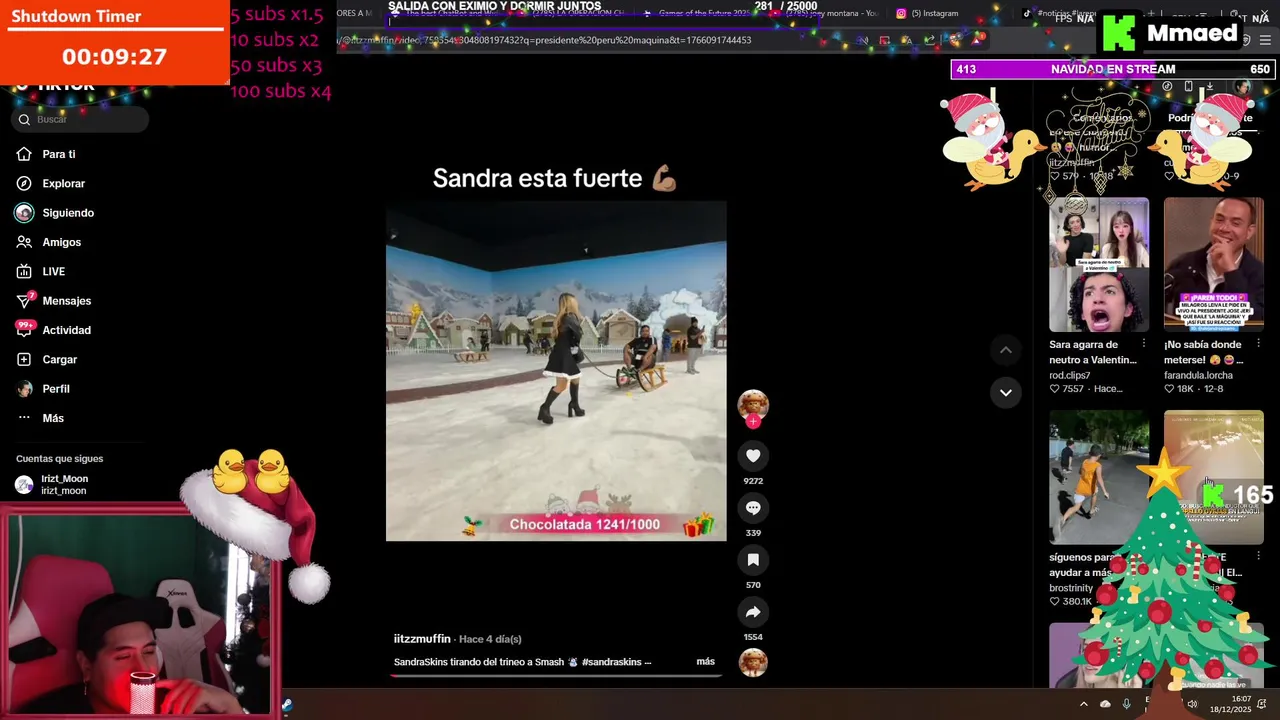Click the 'Sara agarra de neutro a Valentin' title
The height and width of the screenshot is (720, 1280).
1093,352
